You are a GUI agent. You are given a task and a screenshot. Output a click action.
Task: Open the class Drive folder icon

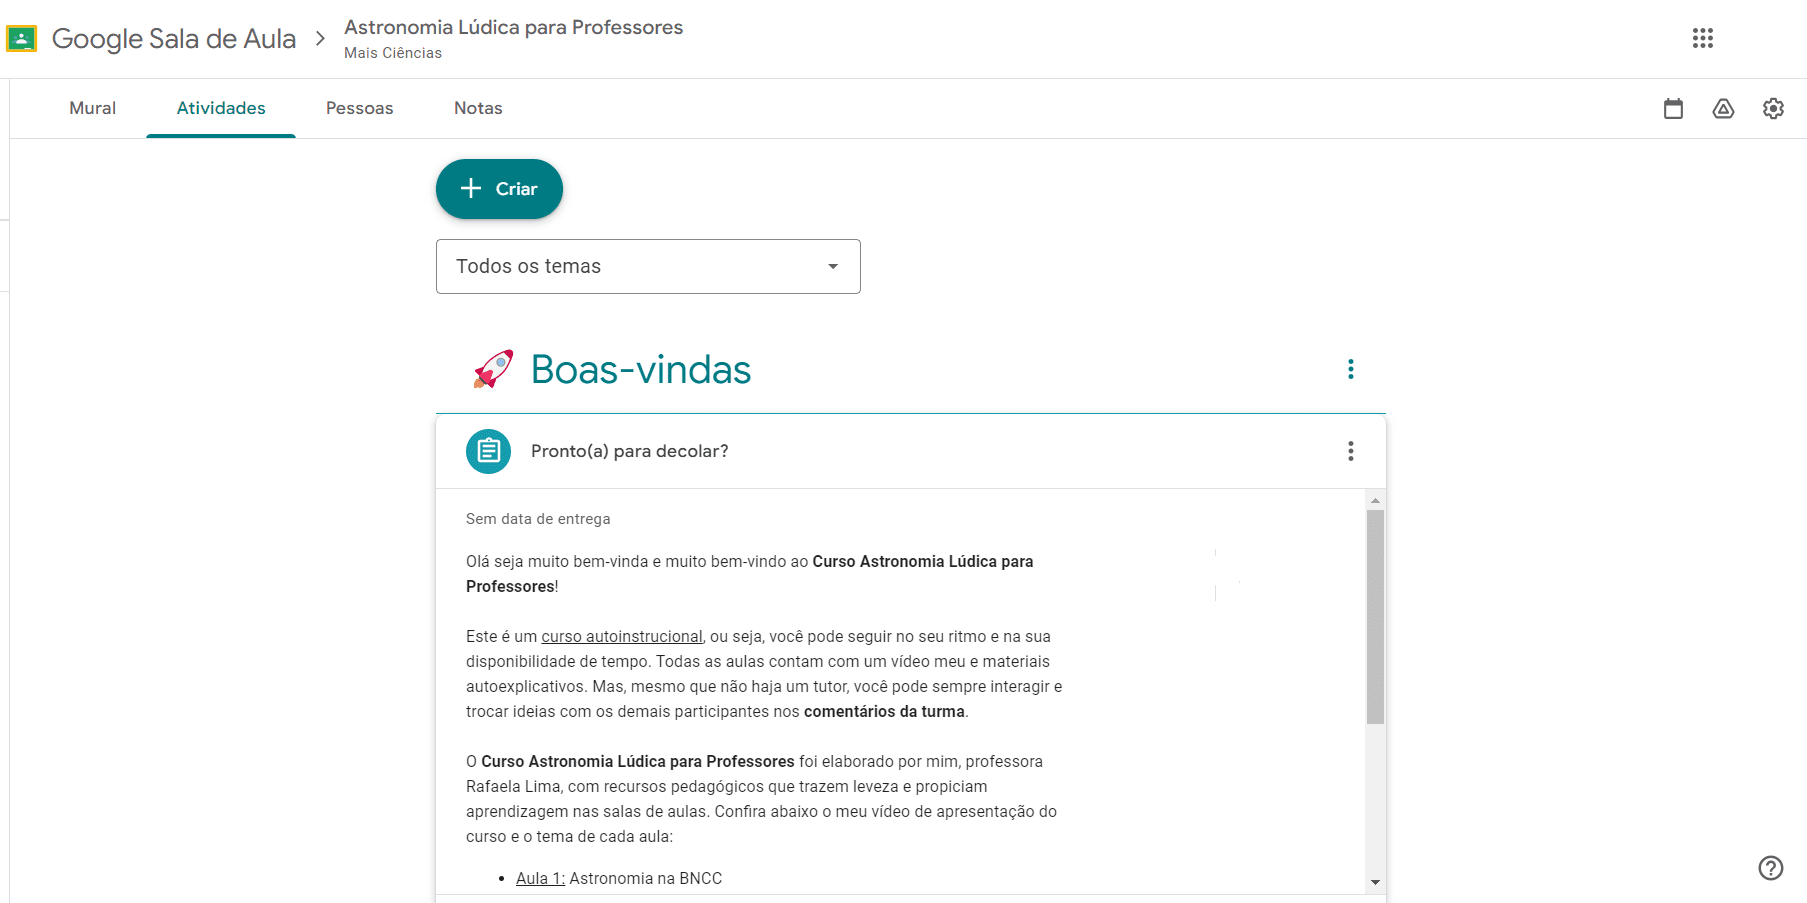point(1723,108)
